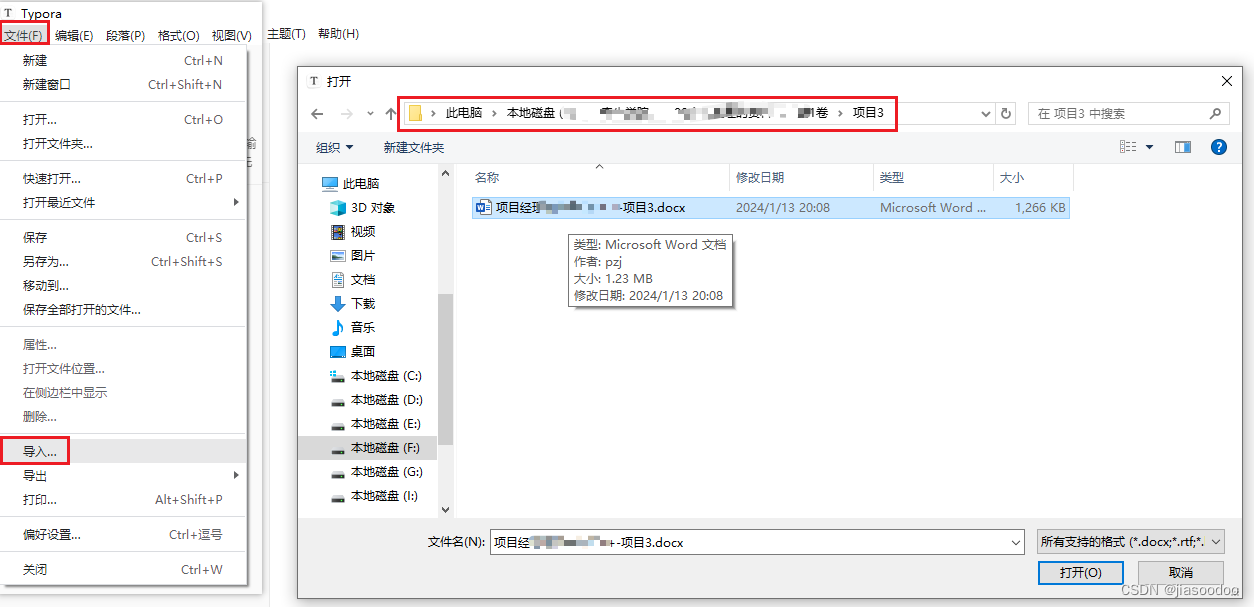Select 导入... from the 文件 menu

38,450
